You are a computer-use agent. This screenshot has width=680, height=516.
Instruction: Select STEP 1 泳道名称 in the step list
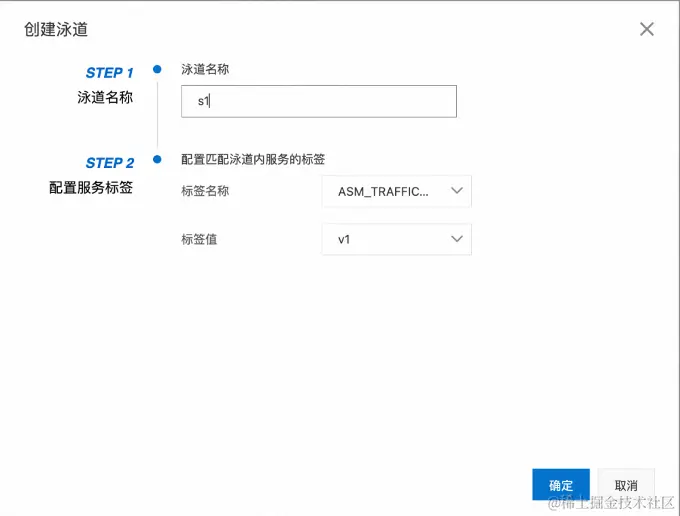105,85
